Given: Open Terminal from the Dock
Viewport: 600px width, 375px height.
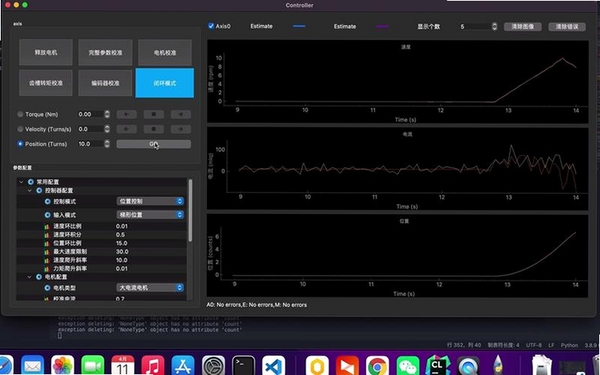Looking at the screenshot, I should (243, 366).
